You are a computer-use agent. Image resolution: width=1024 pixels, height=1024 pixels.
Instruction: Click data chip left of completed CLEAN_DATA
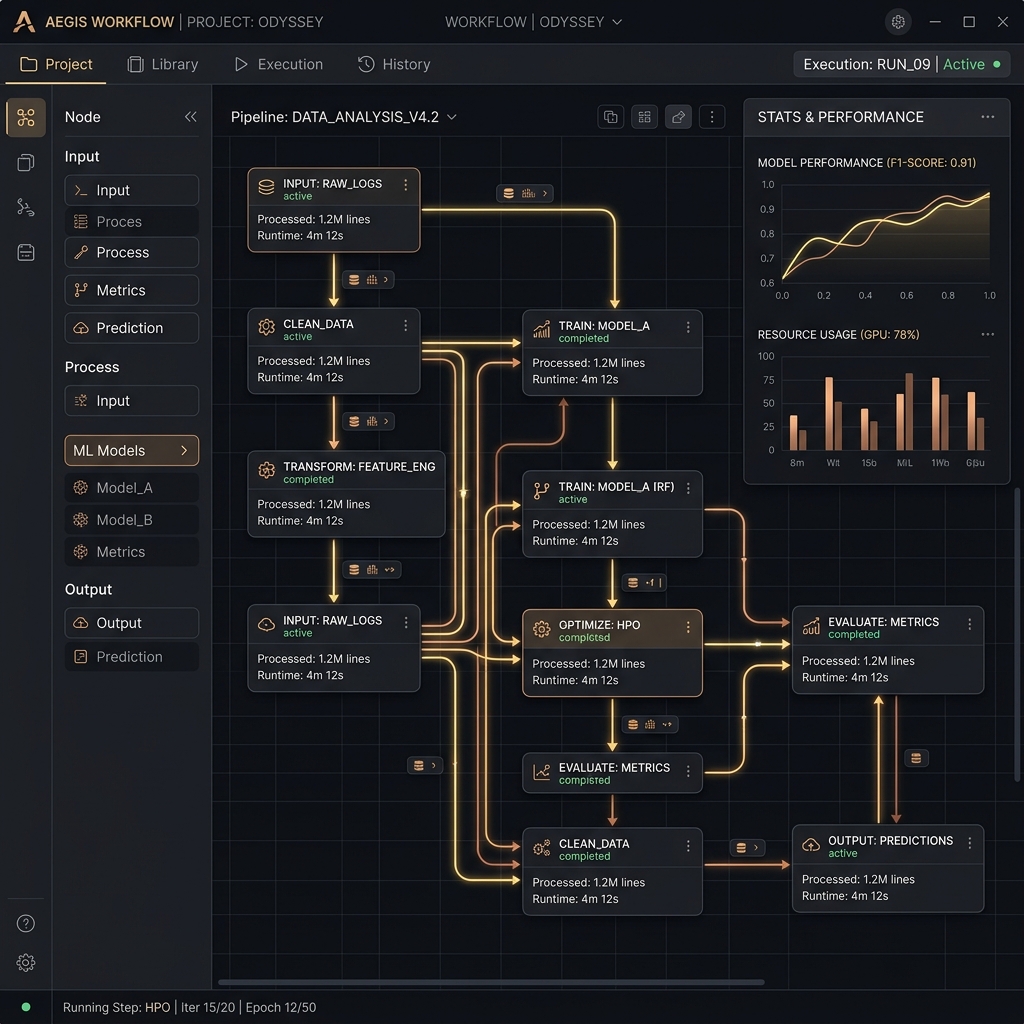[425, 765]
